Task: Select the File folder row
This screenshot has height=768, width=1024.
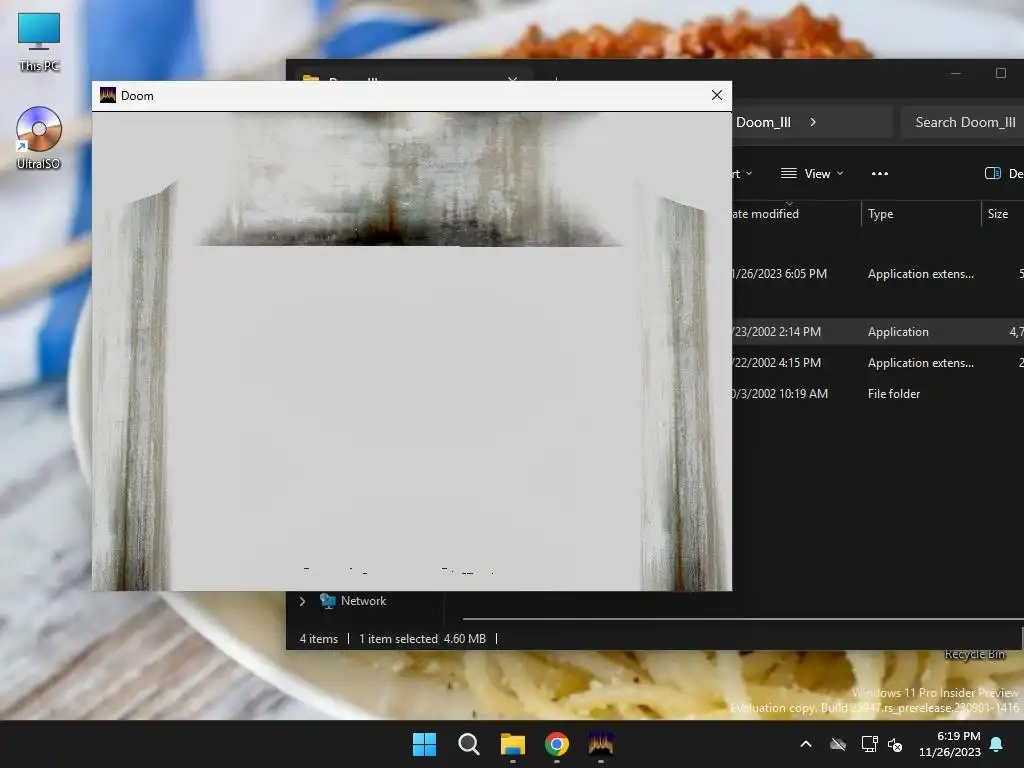Action: 878,394
